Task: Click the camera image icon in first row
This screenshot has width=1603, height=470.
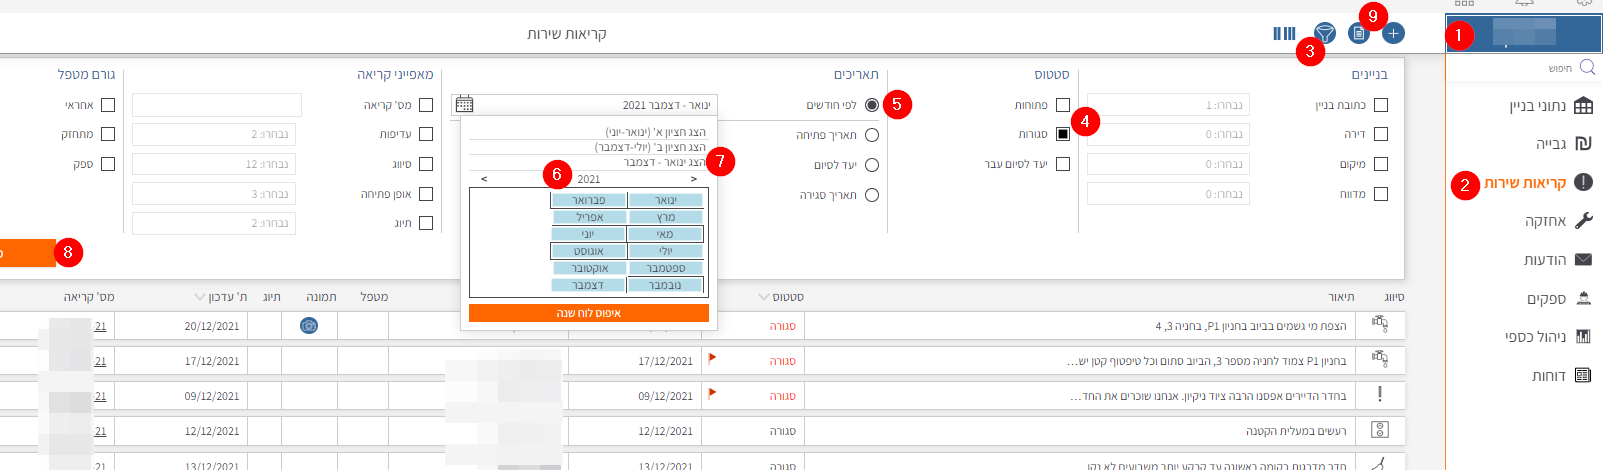Action: pos(309,326)
